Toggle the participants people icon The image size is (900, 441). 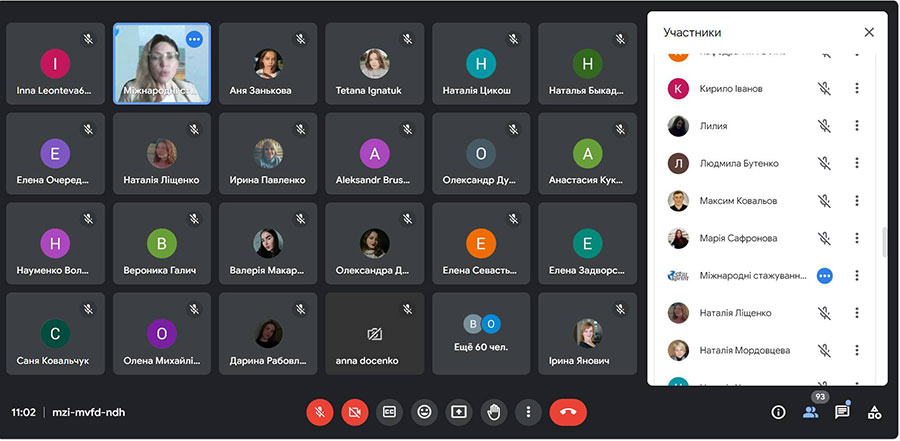[810, 412]
